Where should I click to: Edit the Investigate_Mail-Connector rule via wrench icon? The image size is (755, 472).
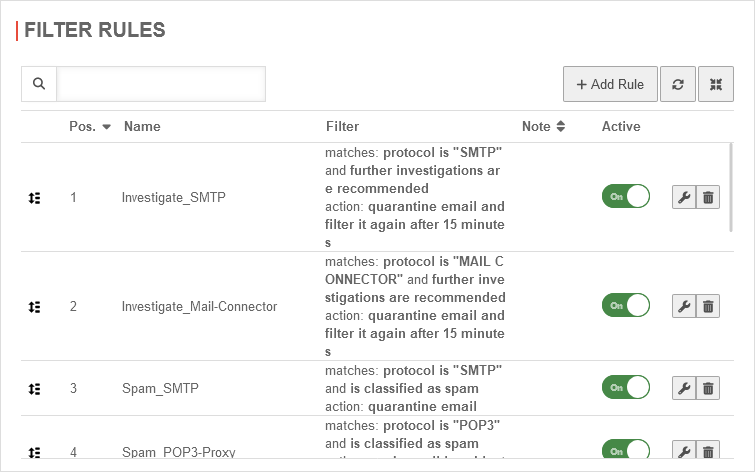coord(684,306)
